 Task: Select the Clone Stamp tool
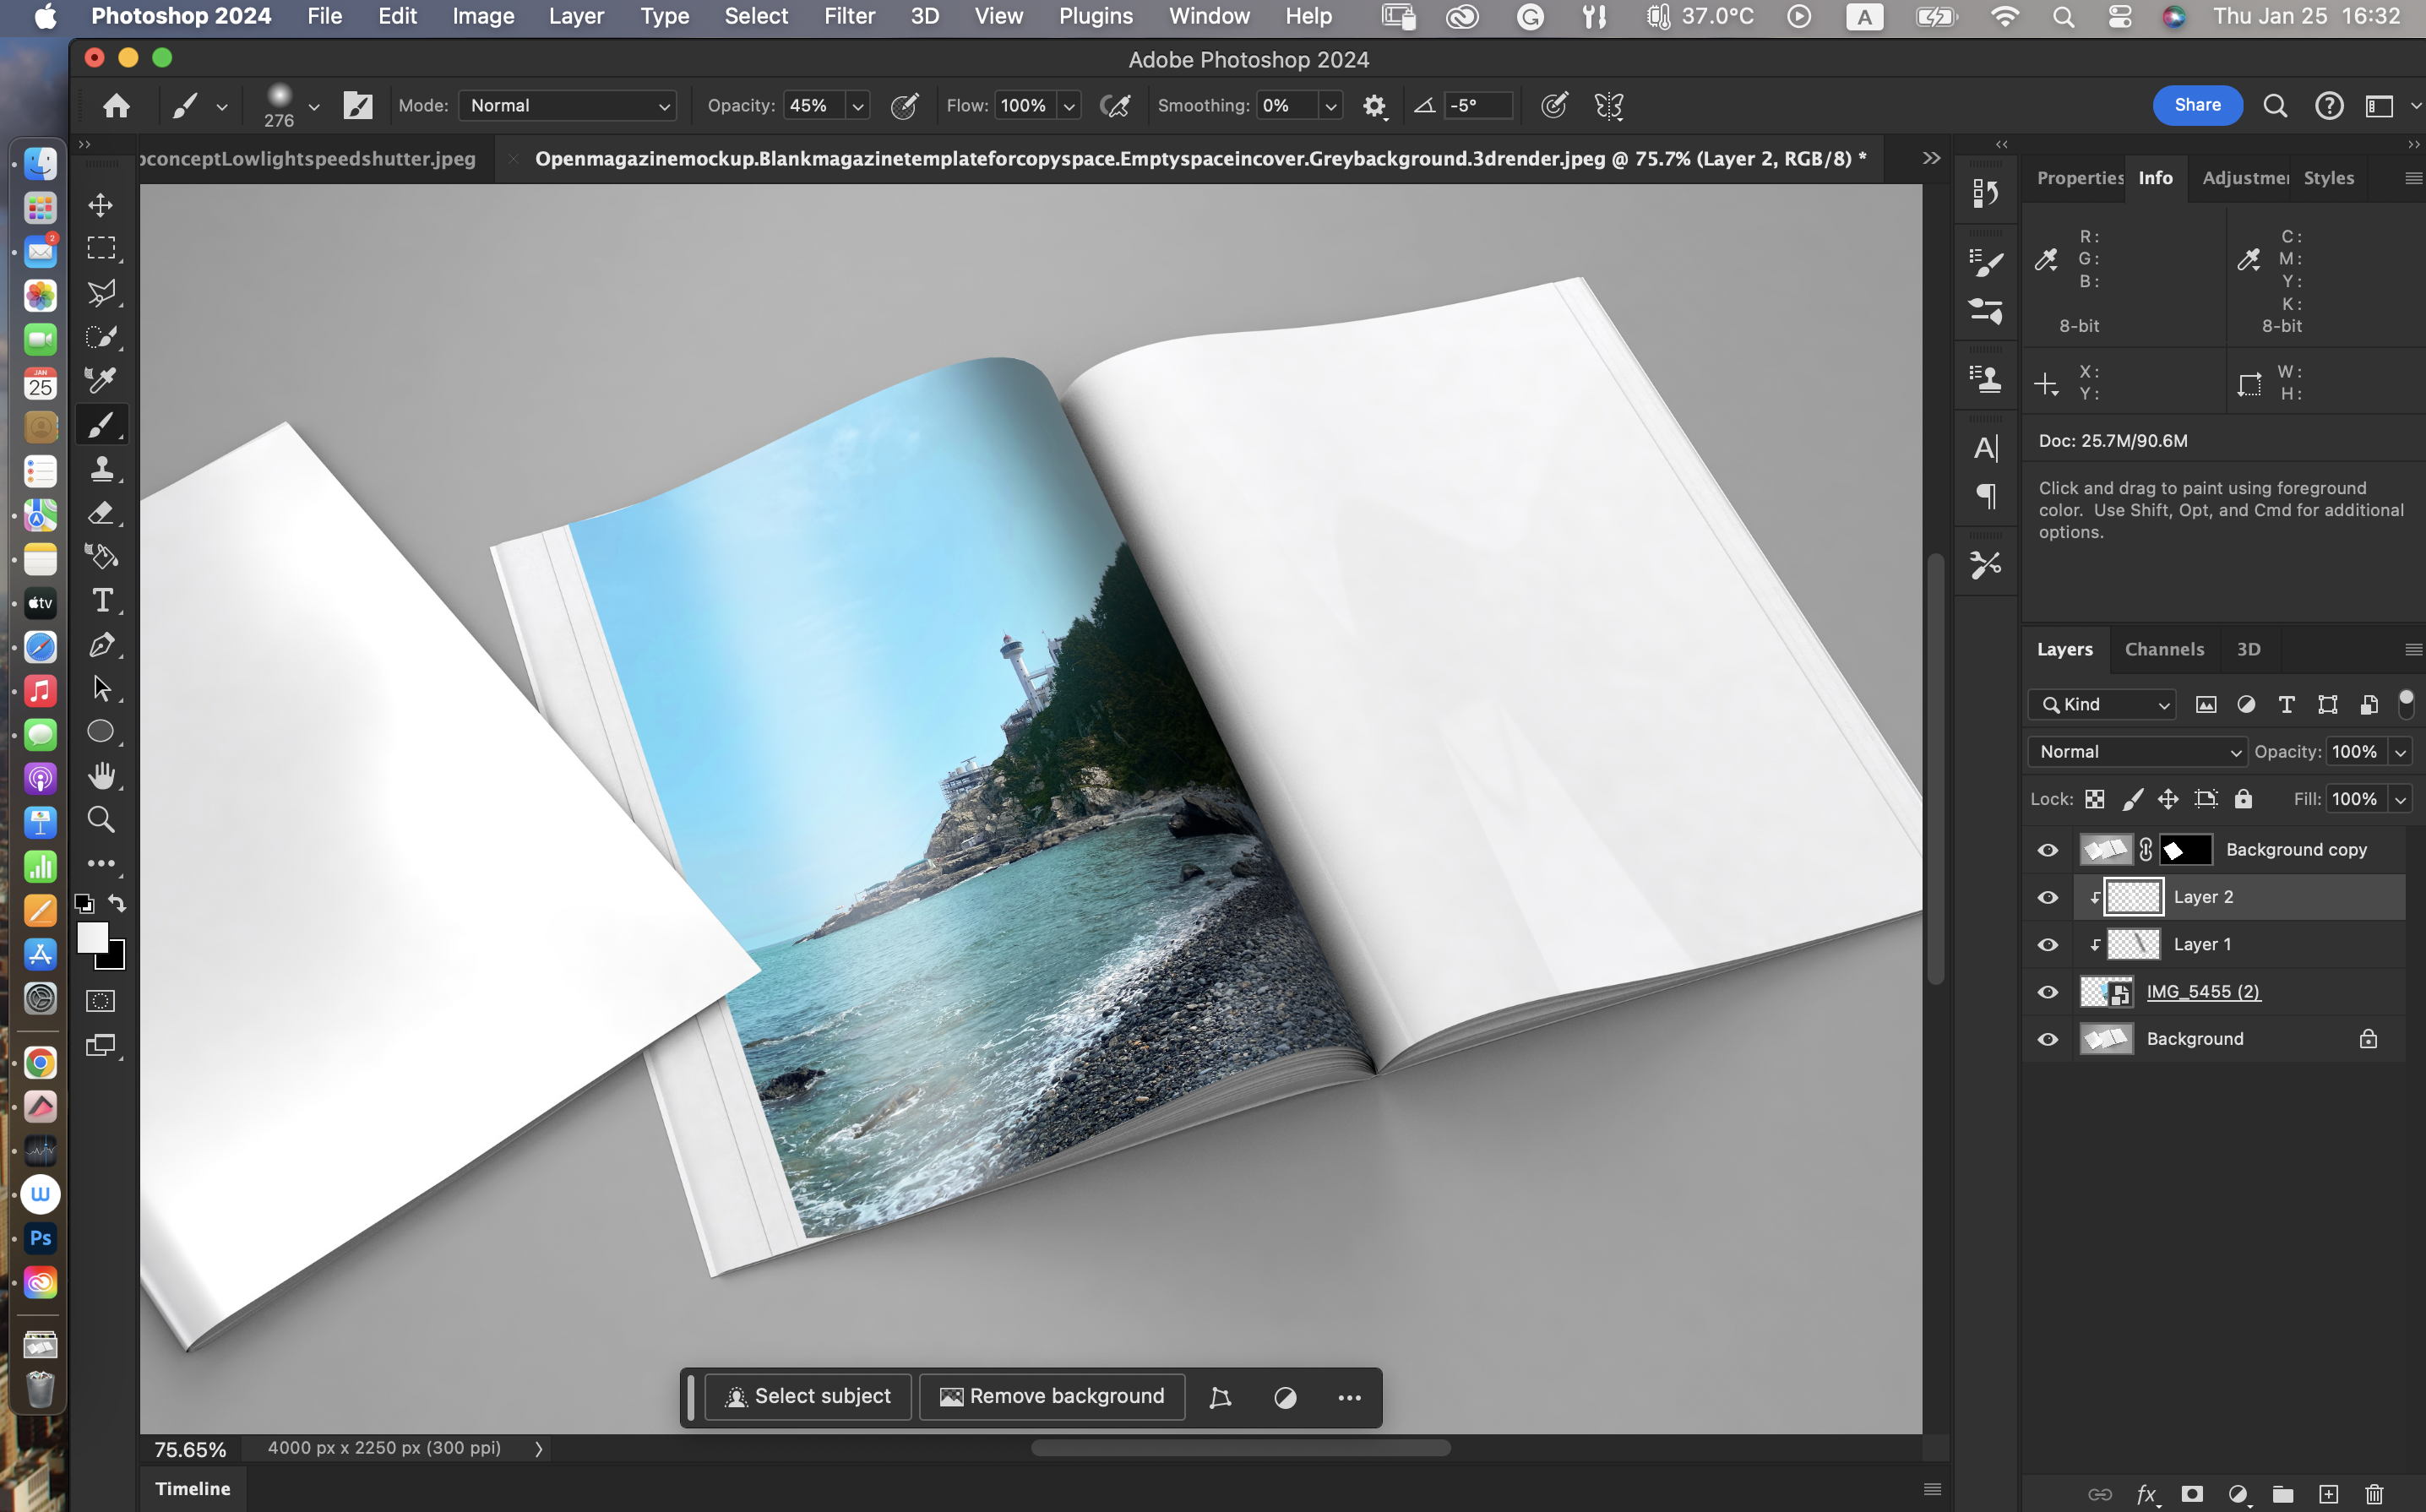tap(101, 468)
